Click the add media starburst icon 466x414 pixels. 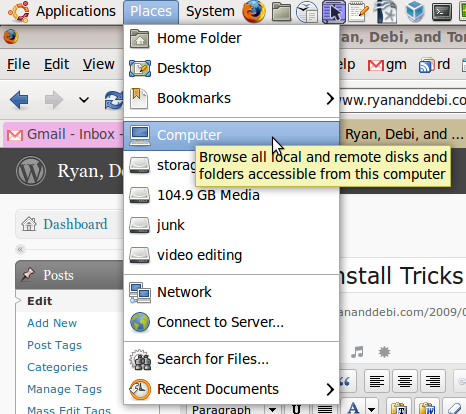click(x=384, y=352)
